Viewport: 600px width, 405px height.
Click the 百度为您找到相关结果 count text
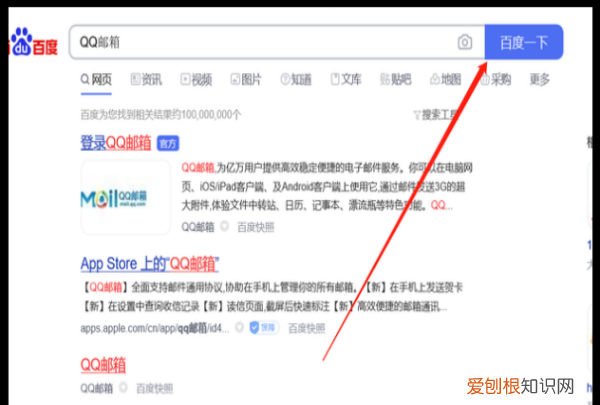click(161, 114)
